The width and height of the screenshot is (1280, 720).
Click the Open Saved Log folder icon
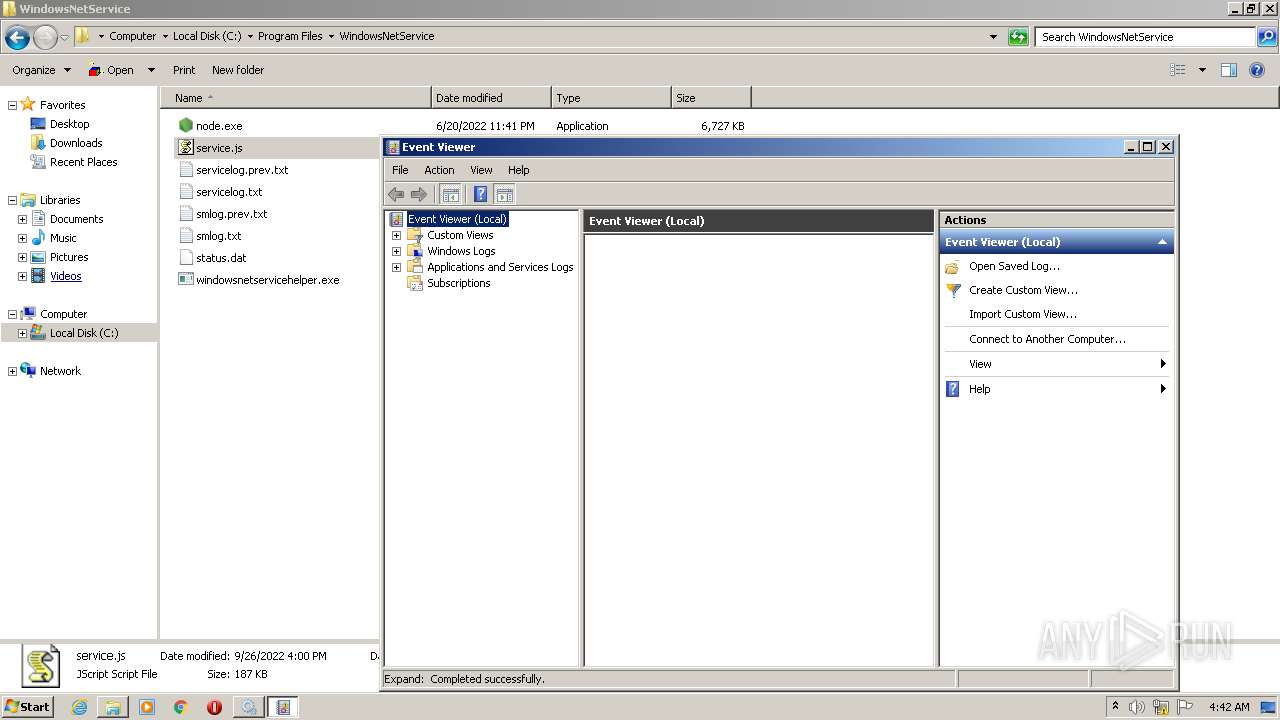pos(953,267)
